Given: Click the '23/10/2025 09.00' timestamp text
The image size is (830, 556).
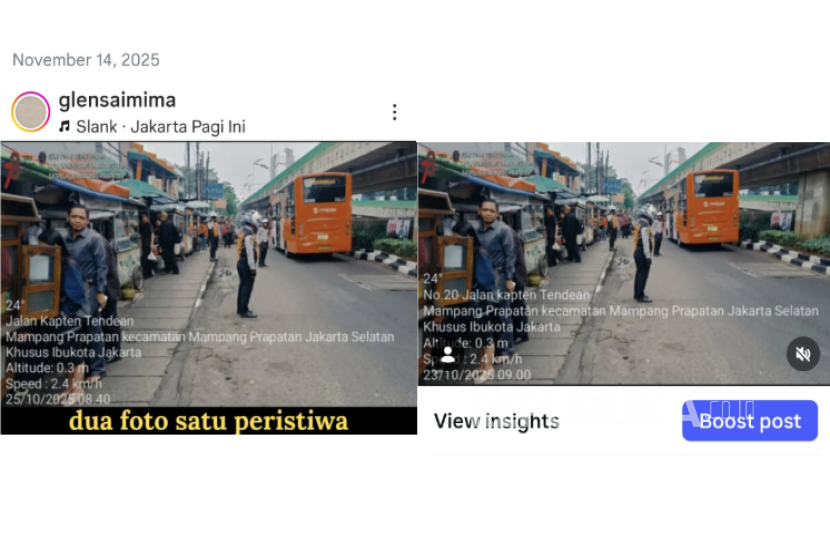Looking at the screenshot, I should tap(477, 375).
